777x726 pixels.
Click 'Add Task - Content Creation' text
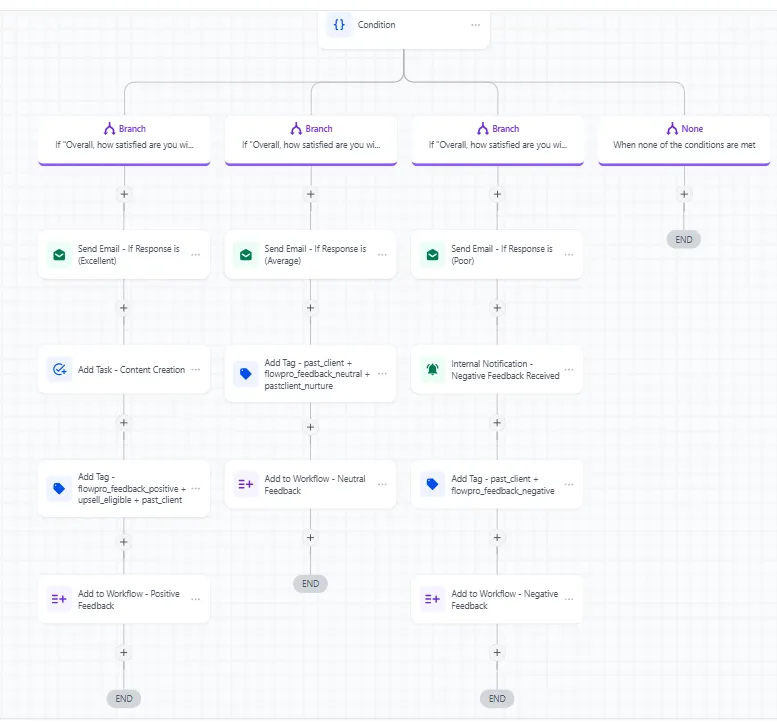tap(131, 370)
